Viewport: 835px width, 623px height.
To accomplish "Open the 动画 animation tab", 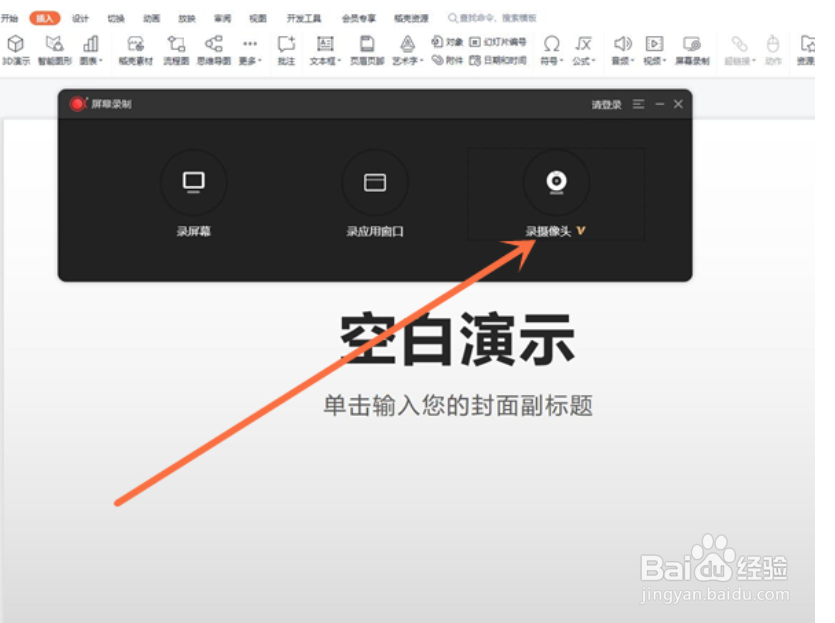I will [x=151, y=18].
